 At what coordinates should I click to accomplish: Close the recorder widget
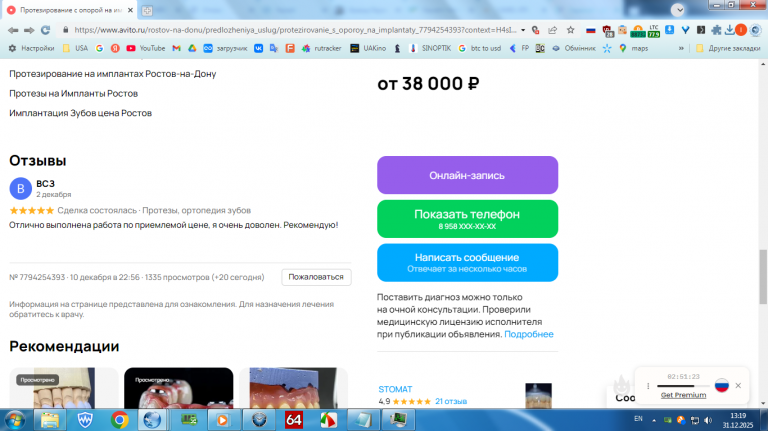point(738,385)
